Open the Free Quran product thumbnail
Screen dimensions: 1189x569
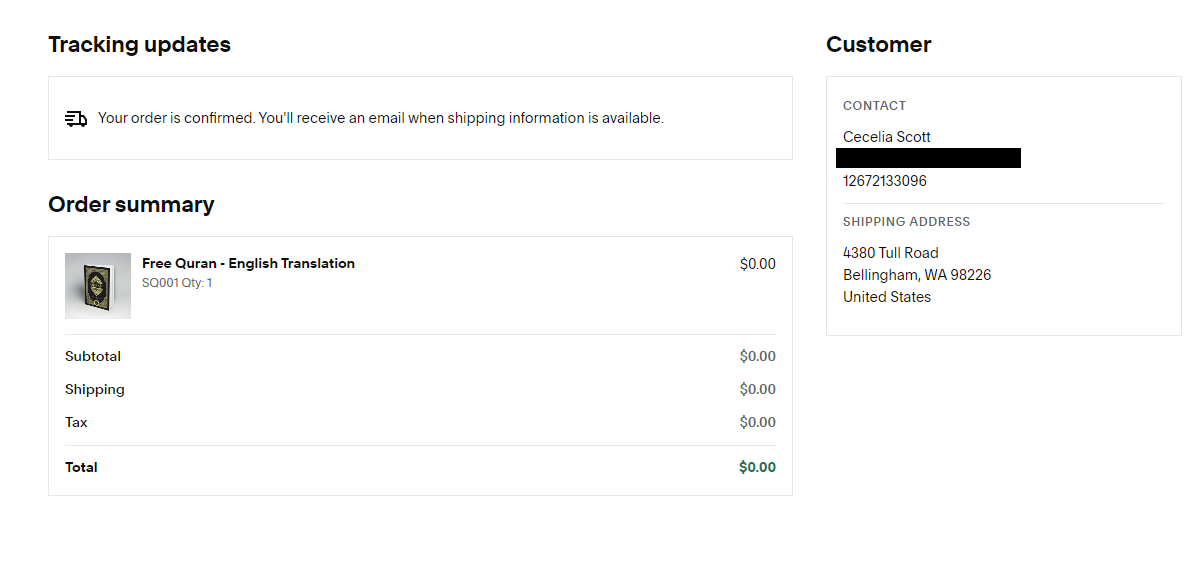pos(98,286)
